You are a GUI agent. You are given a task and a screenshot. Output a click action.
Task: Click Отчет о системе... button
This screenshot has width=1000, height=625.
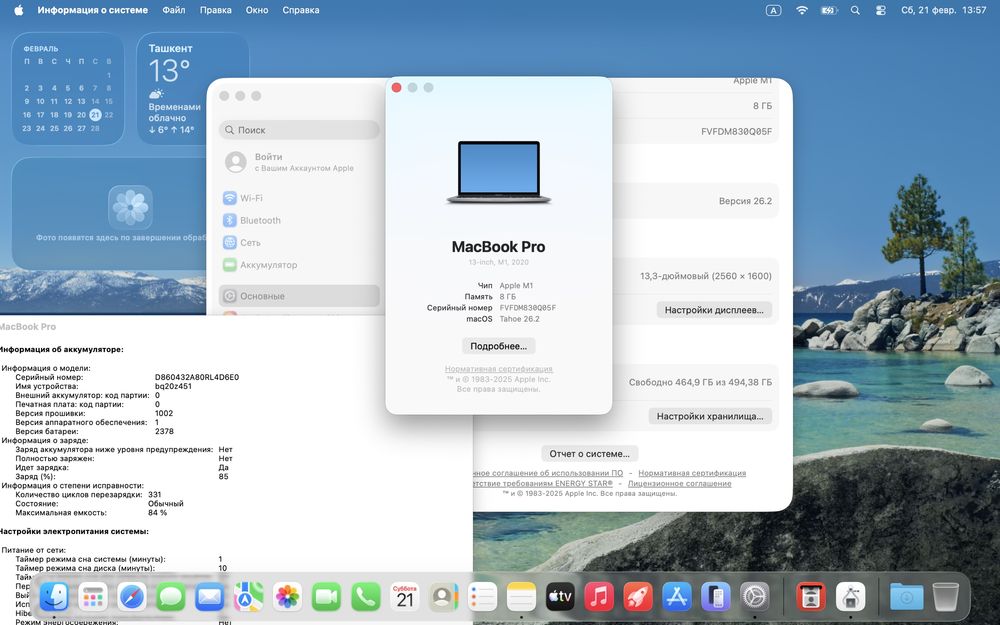pyautogui.click(x=589, y=453)
